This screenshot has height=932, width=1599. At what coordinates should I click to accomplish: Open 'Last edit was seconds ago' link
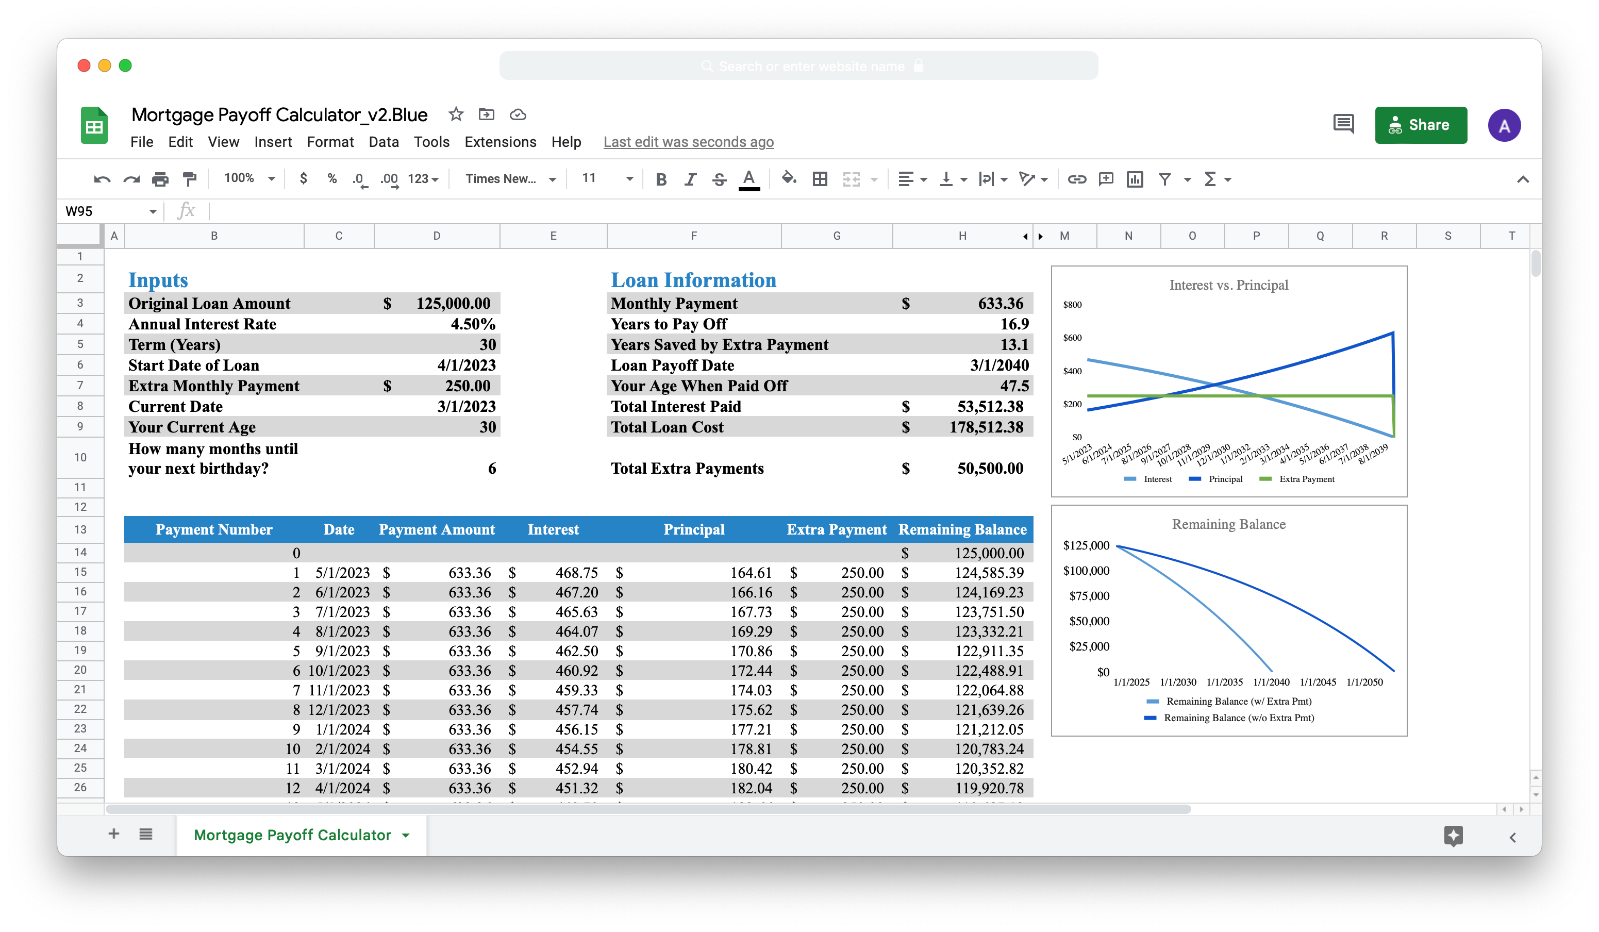tap(688, 142)
